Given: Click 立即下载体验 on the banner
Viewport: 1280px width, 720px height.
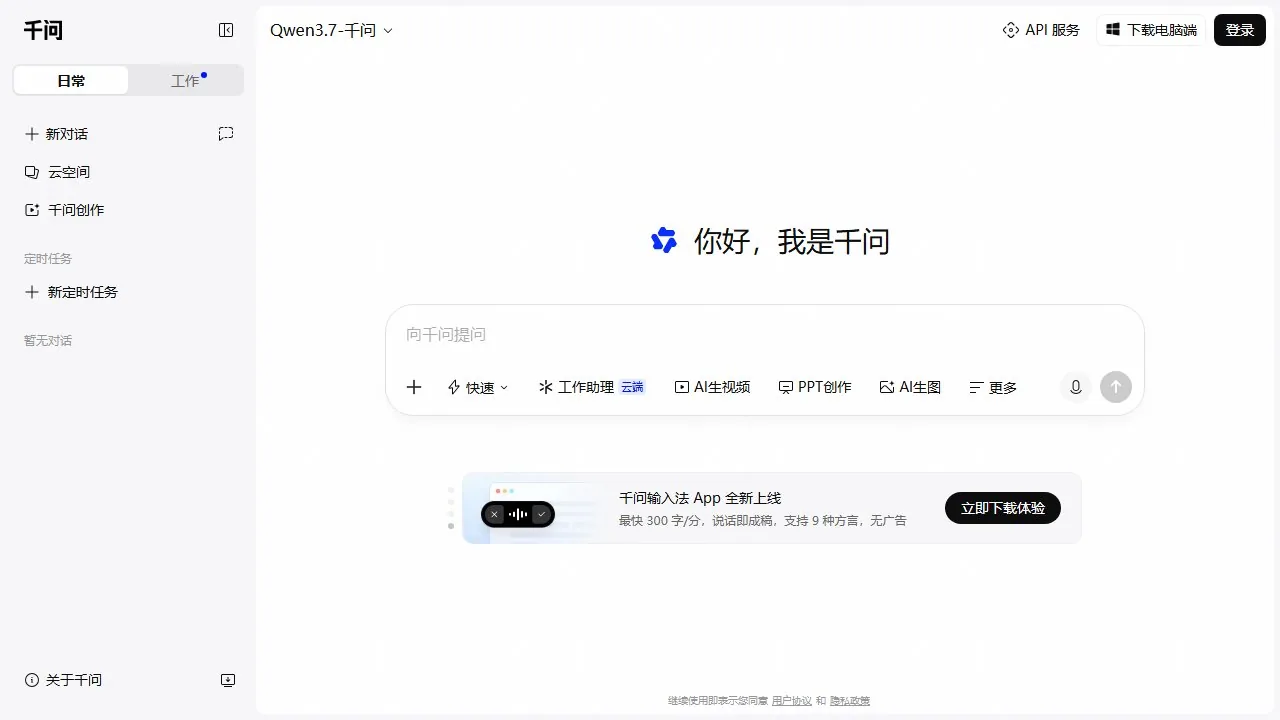Looking at the screenshot, I should tap(1003, 508).
